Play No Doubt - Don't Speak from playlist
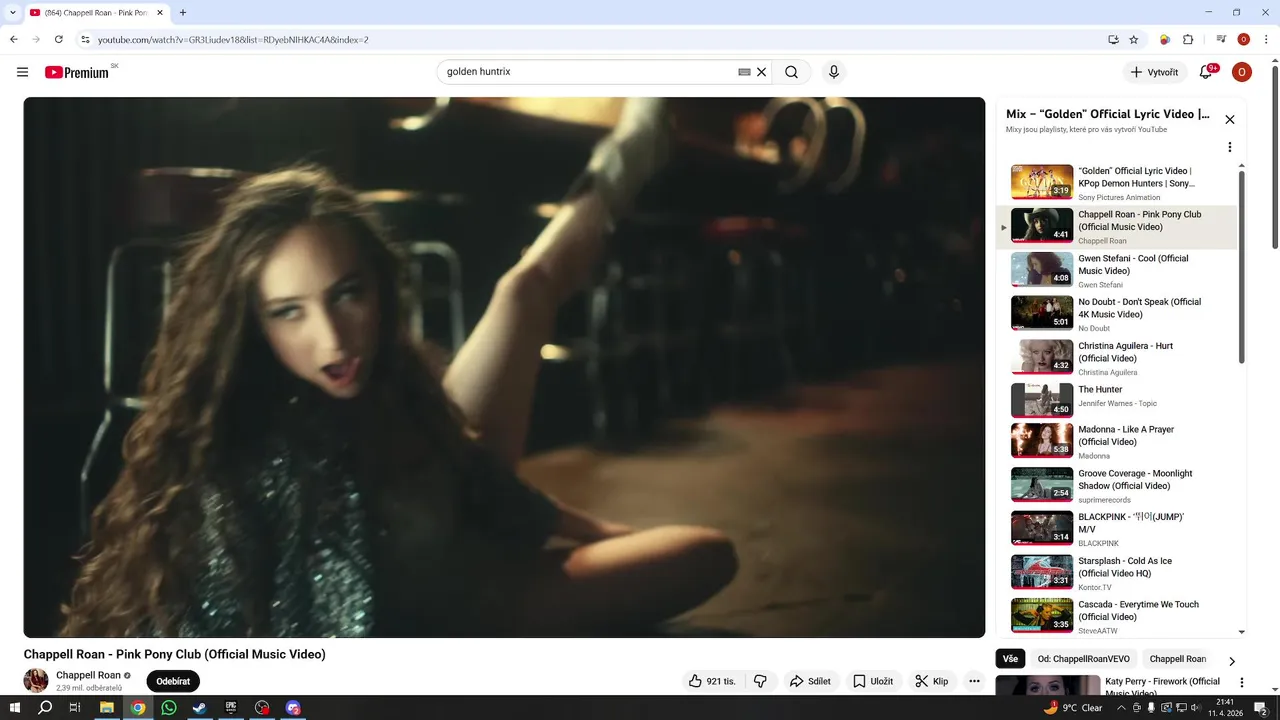Screen dimensions: 1280x720 point(1116,314)
